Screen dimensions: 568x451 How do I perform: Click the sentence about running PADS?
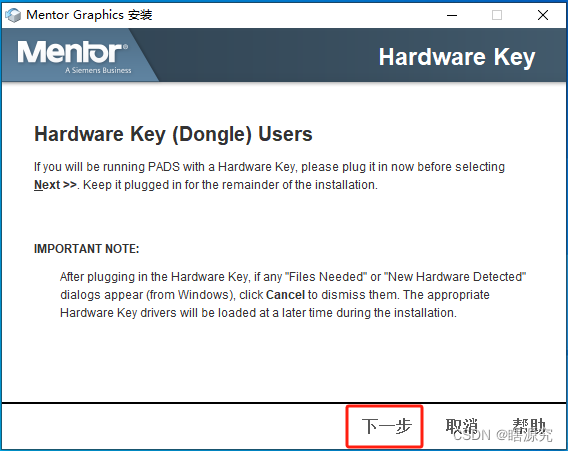point(269,176)
